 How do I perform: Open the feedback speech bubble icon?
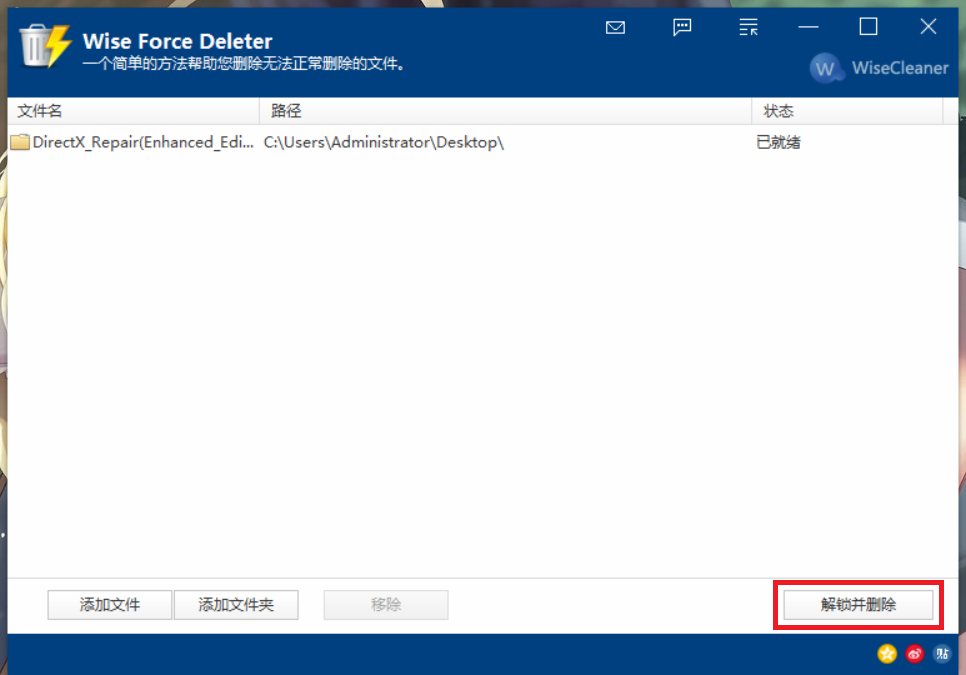pos(682,28)
